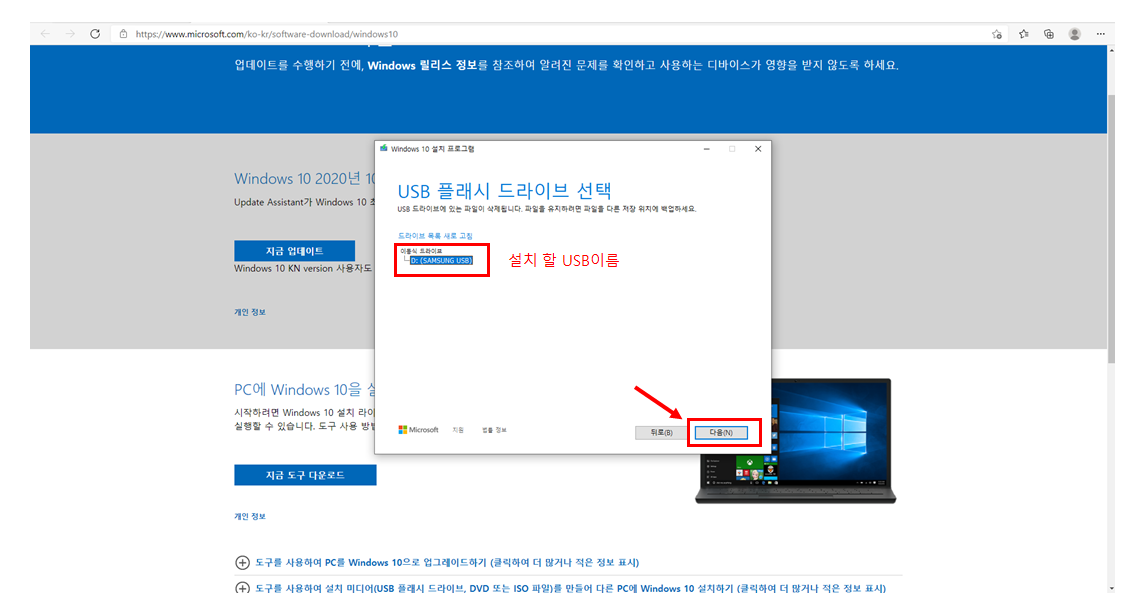Minimize the Windows 10 setup dialog
The height and width of the screenshot is (611, 1130).
pos(706,149)
